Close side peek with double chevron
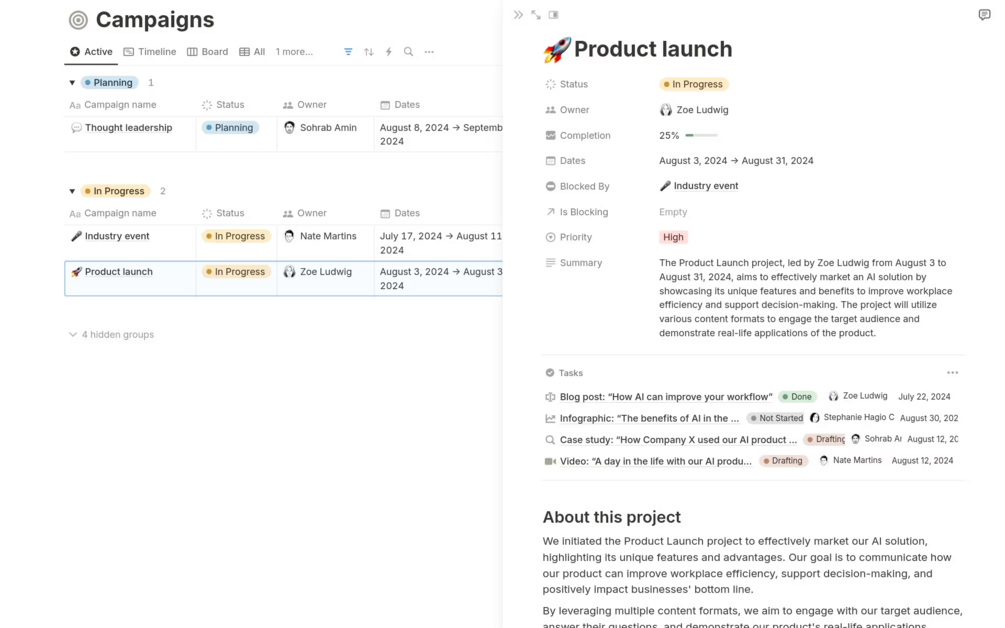Screen dimensions: 1005x628 coord(518,15)
